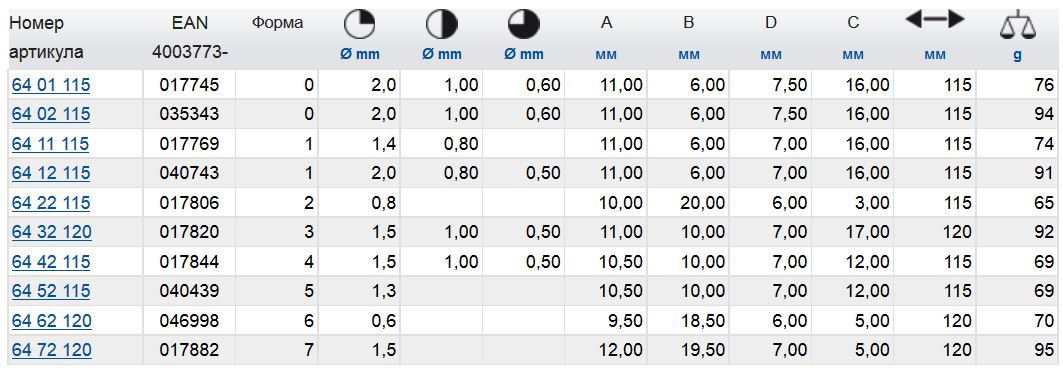This screenshot has height=368, width=1063.
Task: Open article link 64 52 115
Action: [51, 291]
